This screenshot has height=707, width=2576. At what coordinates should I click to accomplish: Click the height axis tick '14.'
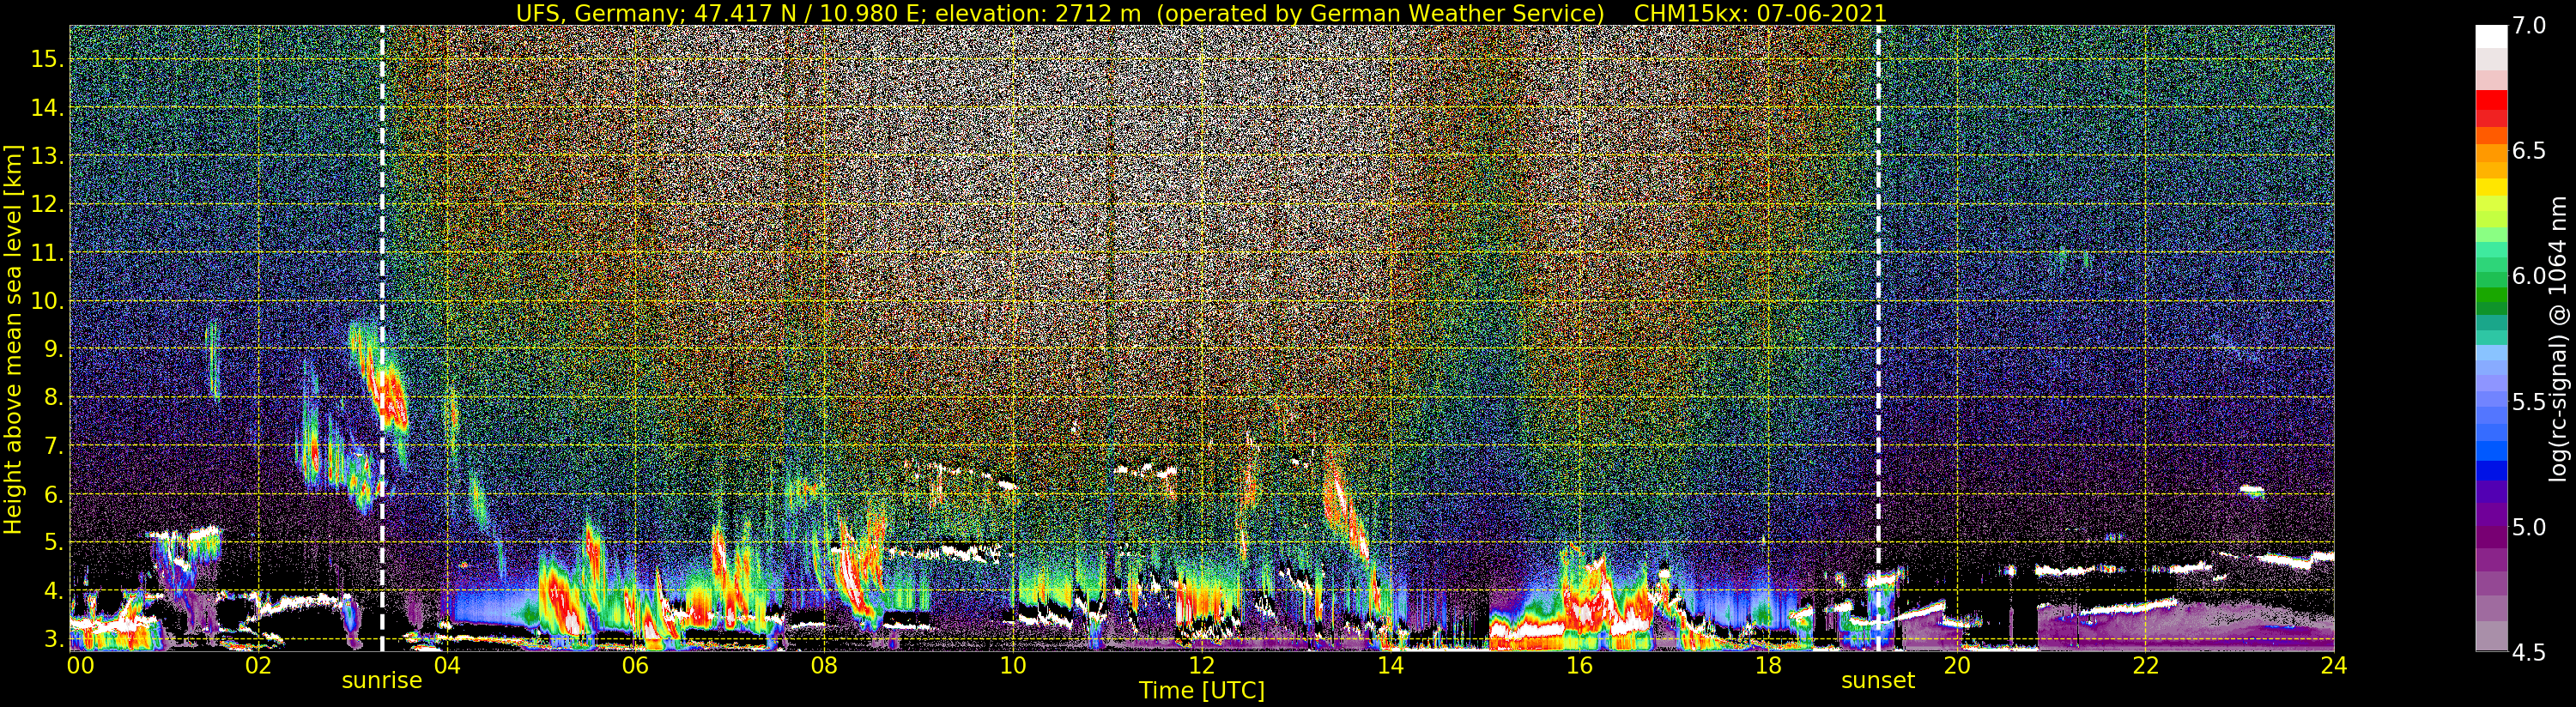pyautogui.click(x=47, y=108)
